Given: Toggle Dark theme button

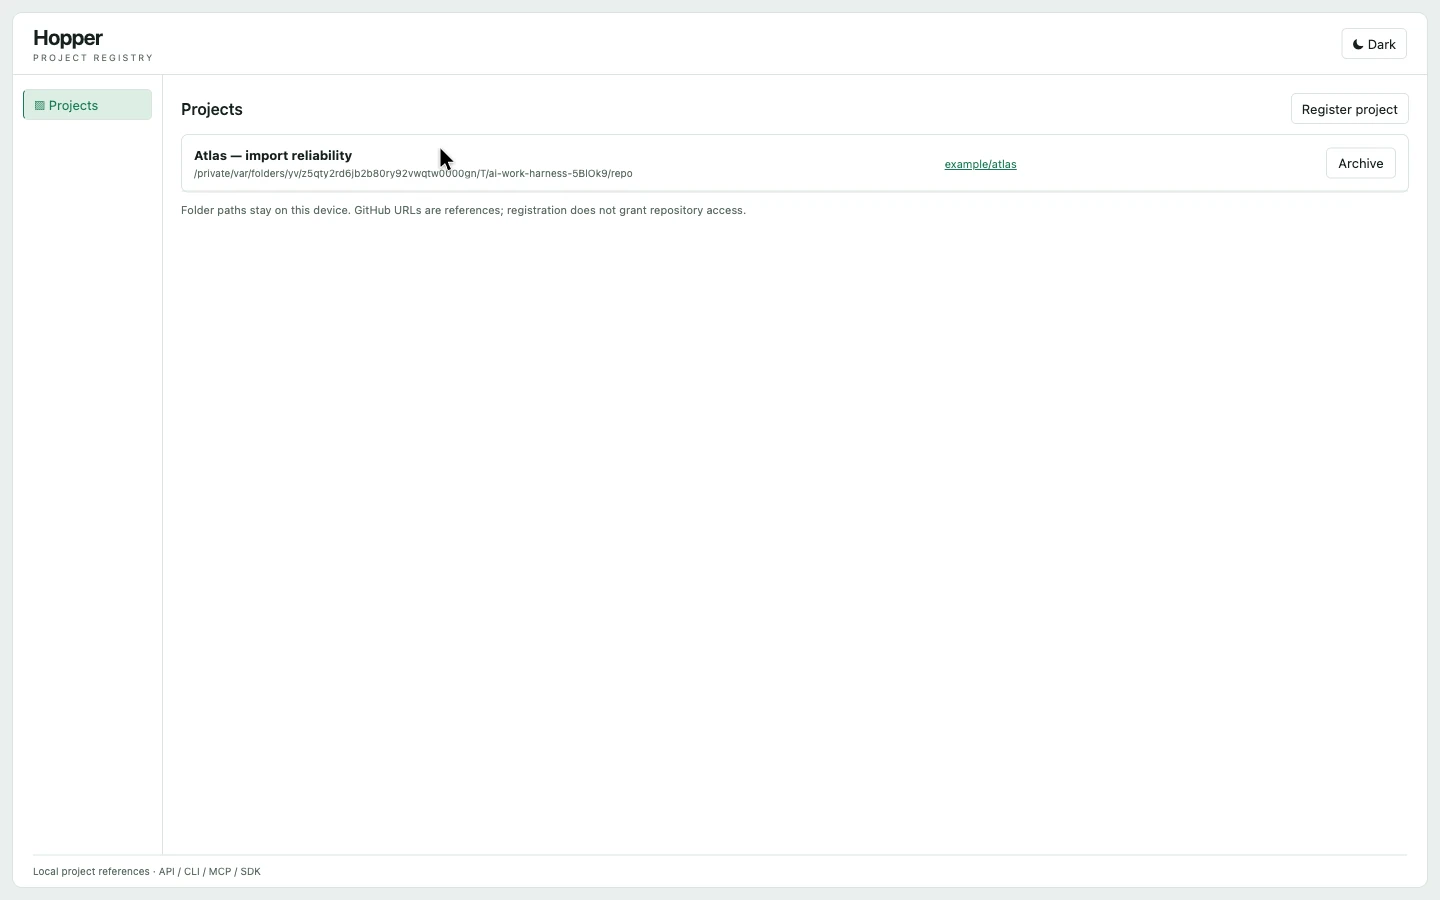Looking at the screenshot, I should coord(1374,44).
